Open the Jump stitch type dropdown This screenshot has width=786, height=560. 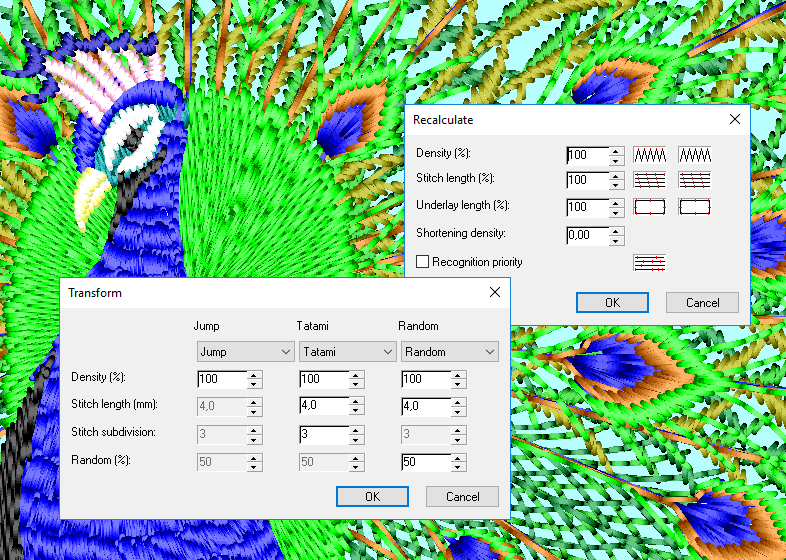tap(245, 351)
